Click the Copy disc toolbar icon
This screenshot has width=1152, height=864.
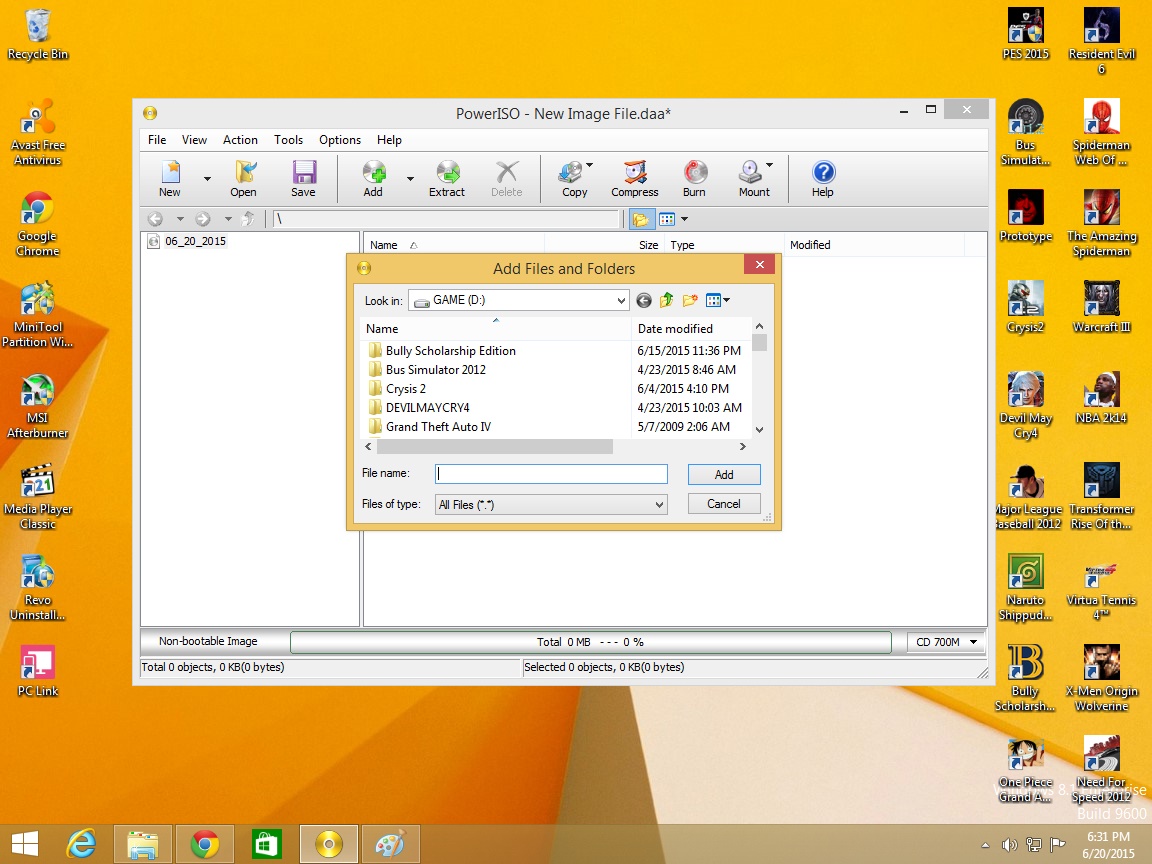[x=575, y=179]
